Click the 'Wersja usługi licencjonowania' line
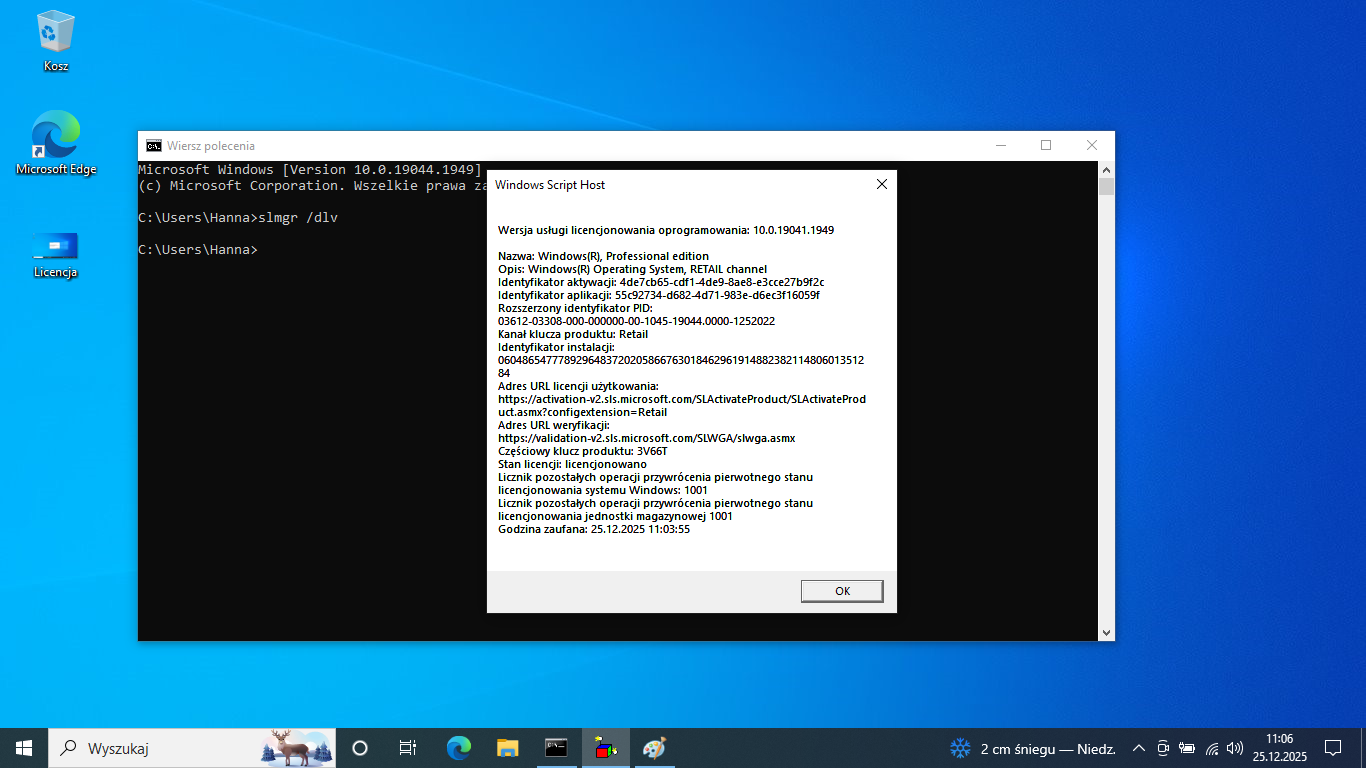1366x768 pixels. click(666, 230)
